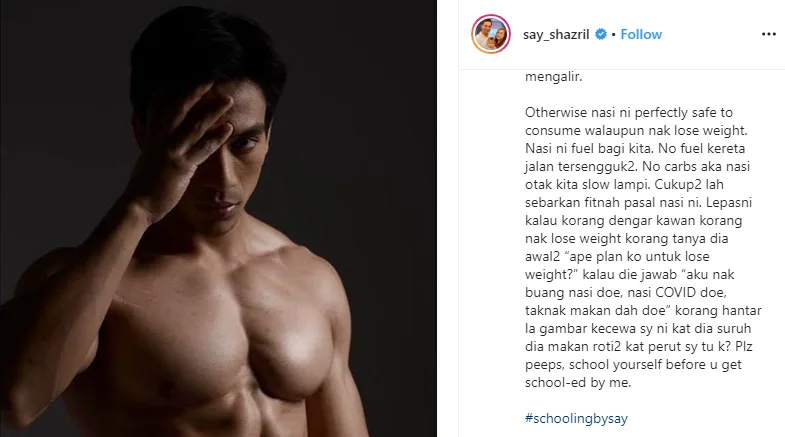Click the shirtless man post photo
This screenshot has width=785, height=437.
(218, 218)
